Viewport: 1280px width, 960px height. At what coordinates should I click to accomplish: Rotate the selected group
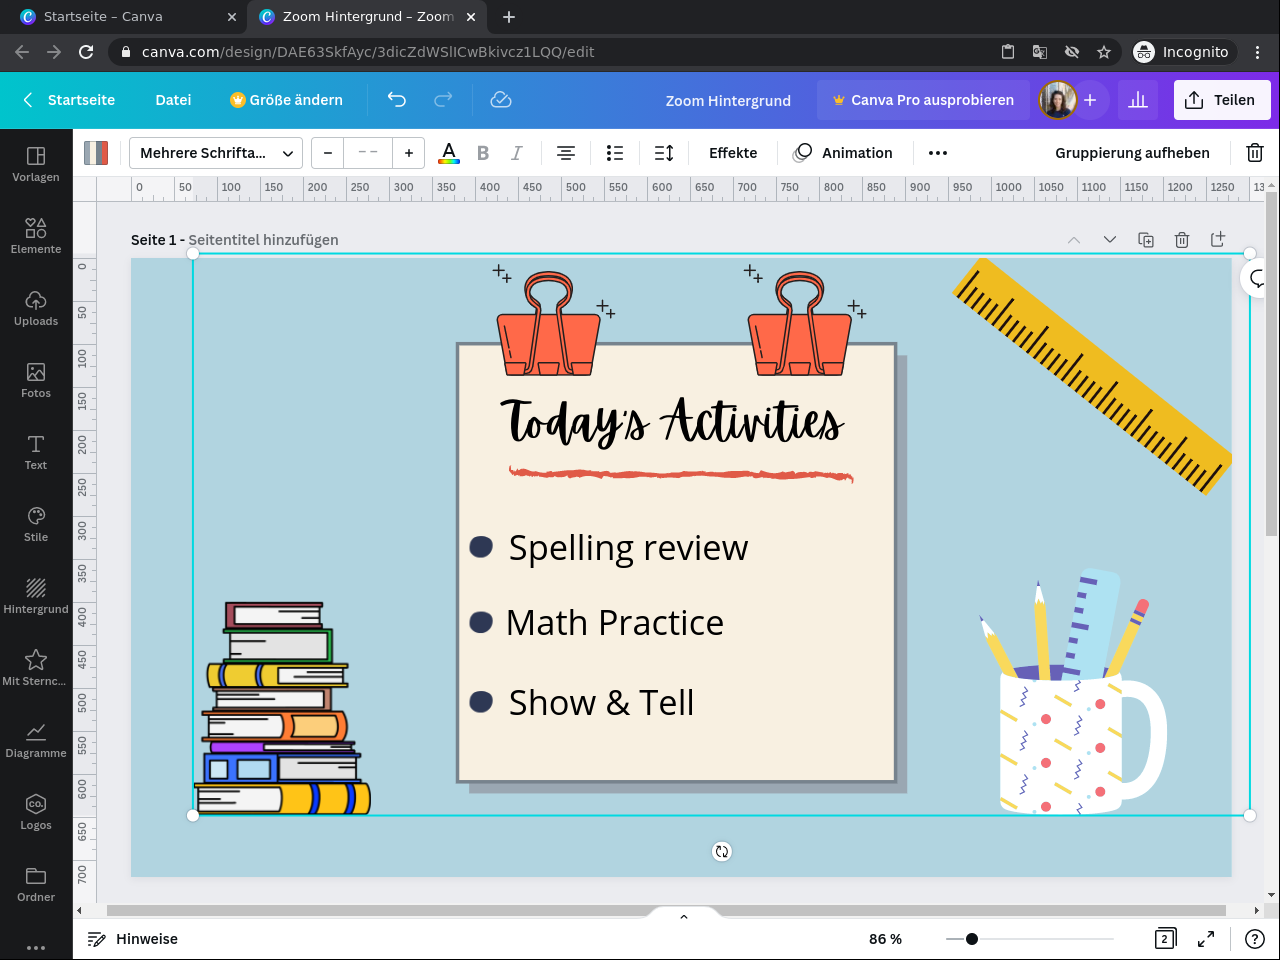click(722, 852)
